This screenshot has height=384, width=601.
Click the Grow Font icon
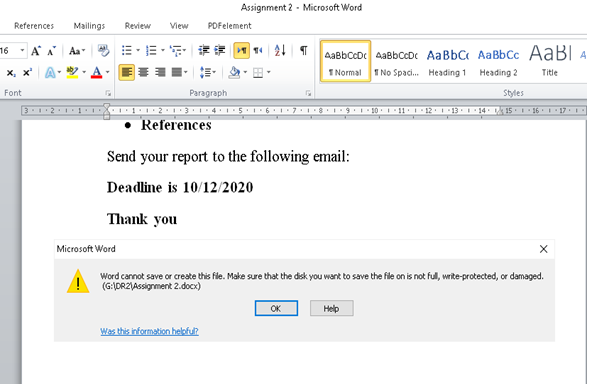[36, 51]
